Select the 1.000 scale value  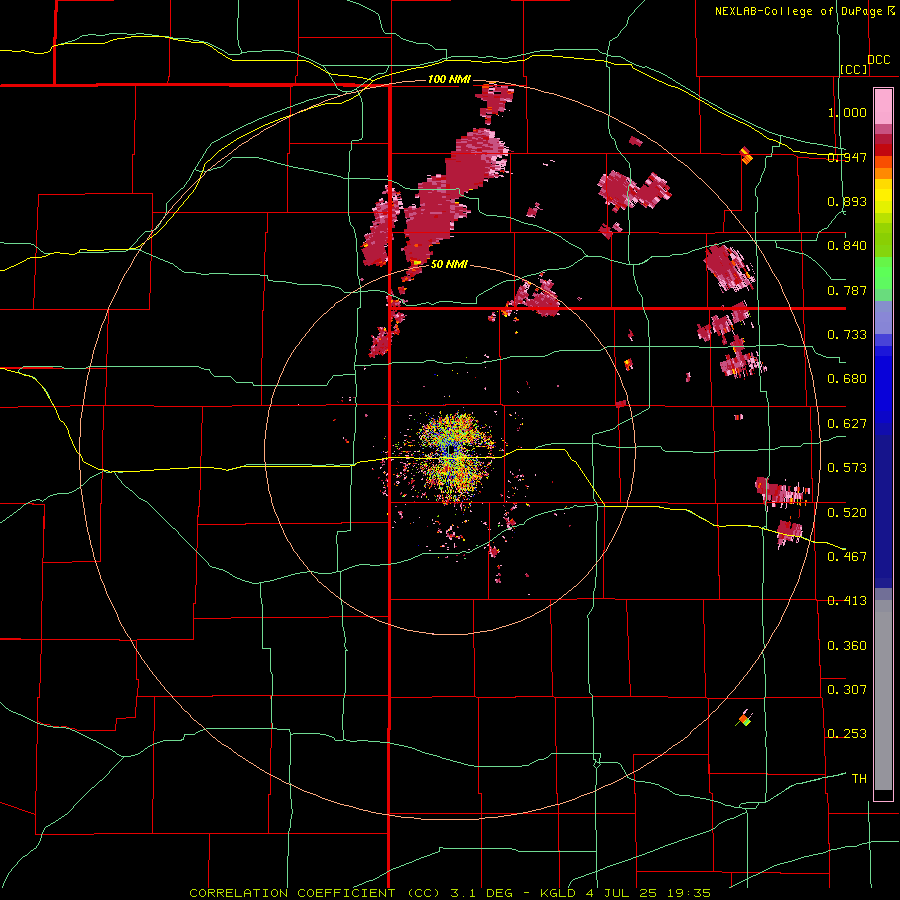(847, 112)
